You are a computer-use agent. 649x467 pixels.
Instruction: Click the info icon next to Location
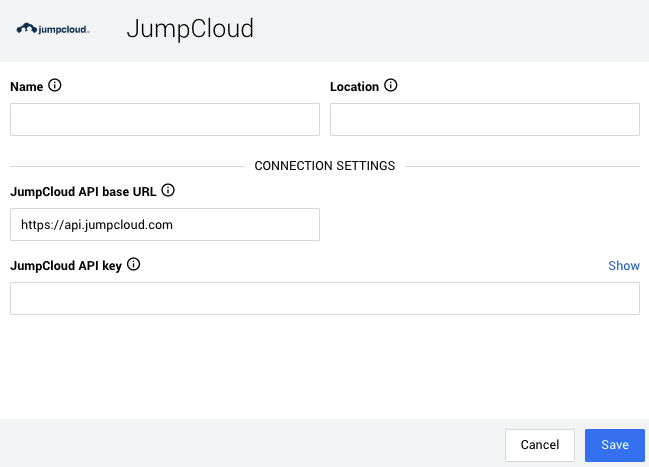(391, 85)
